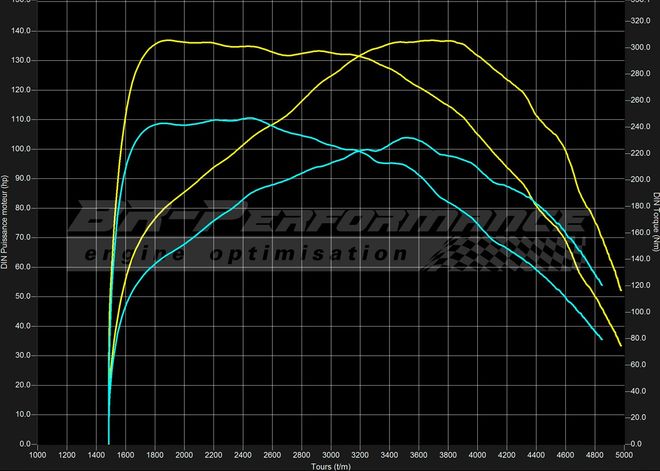Click the 140.0 label on the power axis

coord(22,31)
